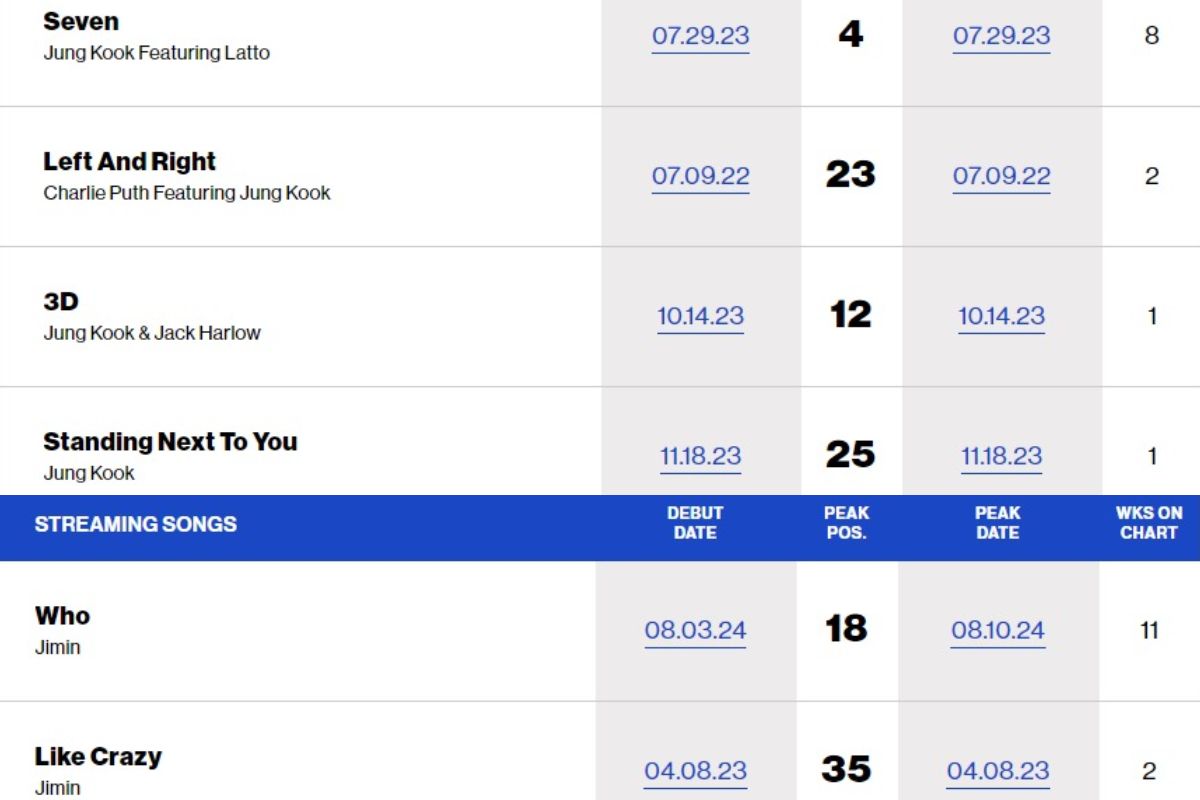1200x800 pixels.
Task: Click Like Crazy peak date 04.08.23
Action: coord(998,771)
